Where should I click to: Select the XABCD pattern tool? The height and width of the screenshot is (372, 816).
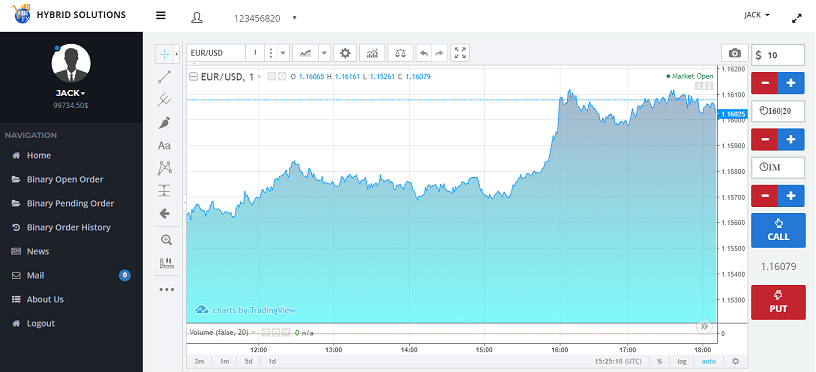(164, 168)
